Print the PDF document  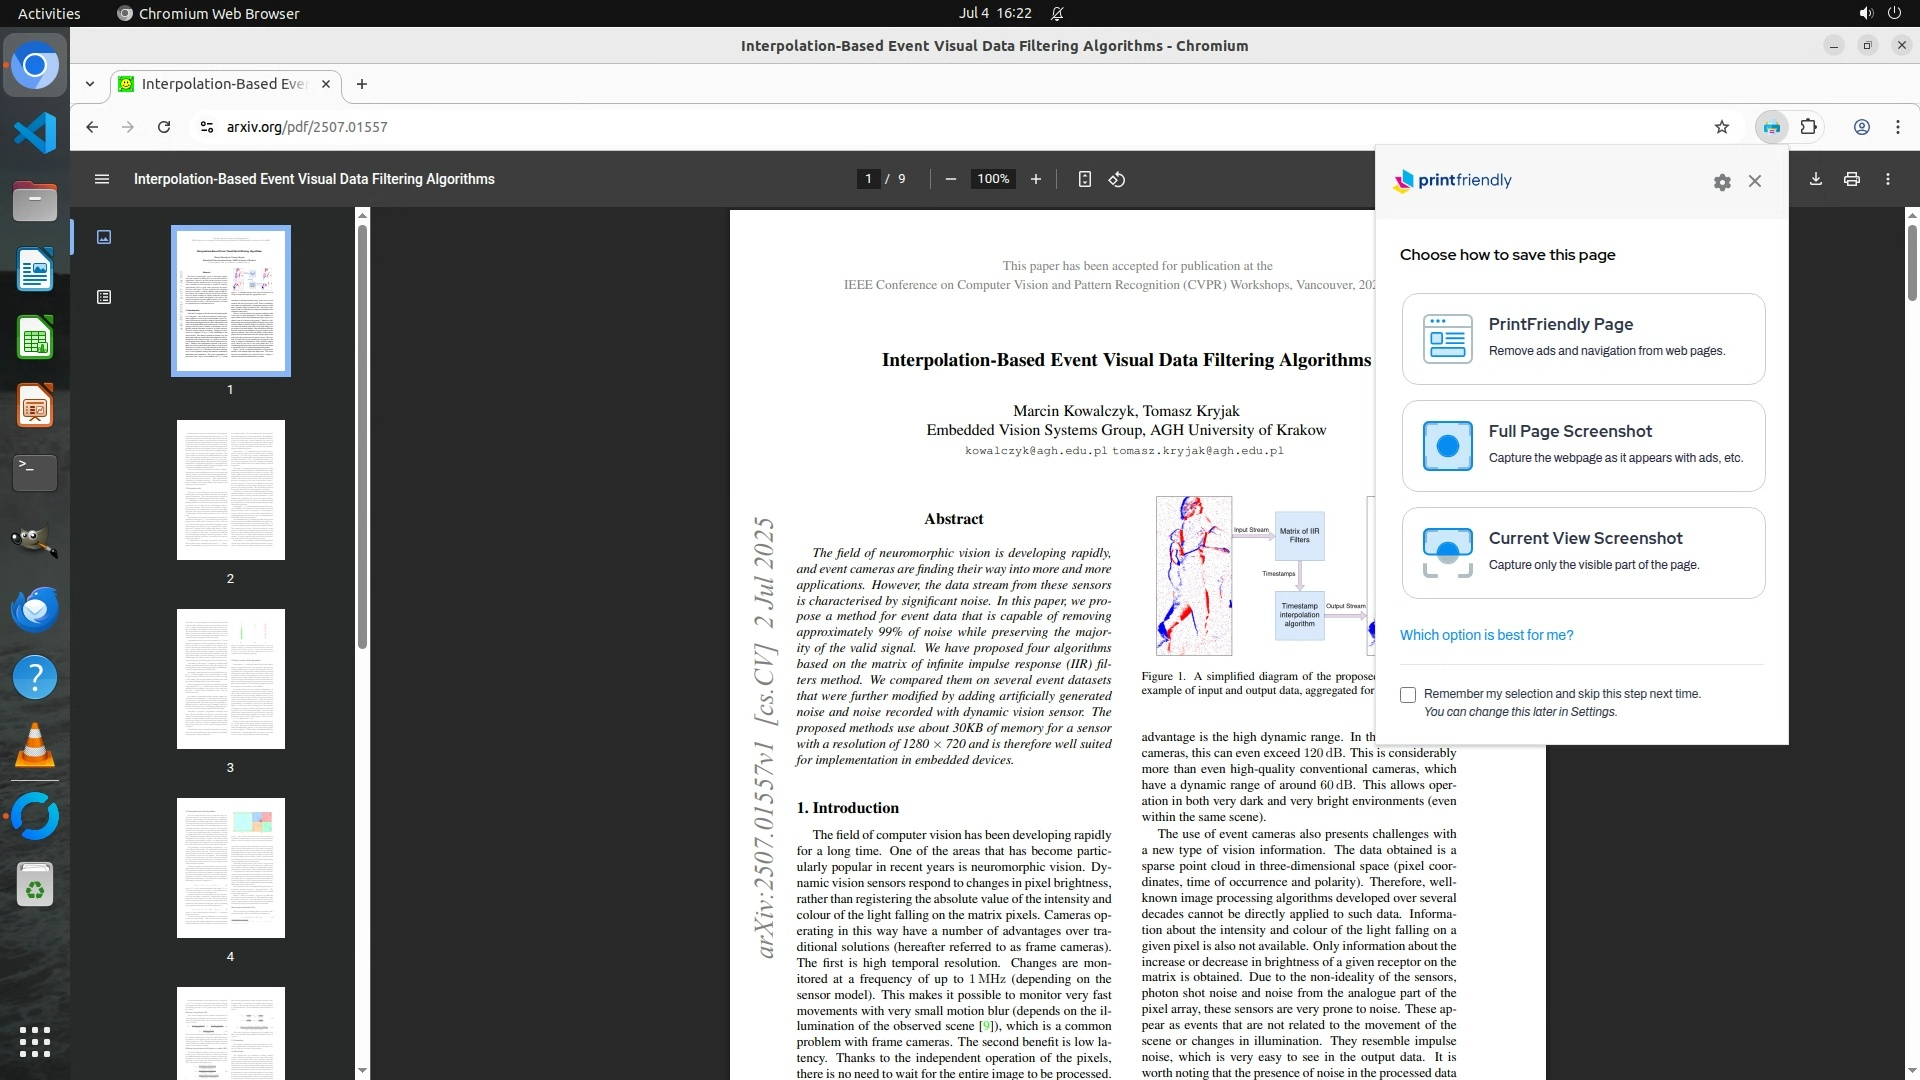[x=1851, y=179]
